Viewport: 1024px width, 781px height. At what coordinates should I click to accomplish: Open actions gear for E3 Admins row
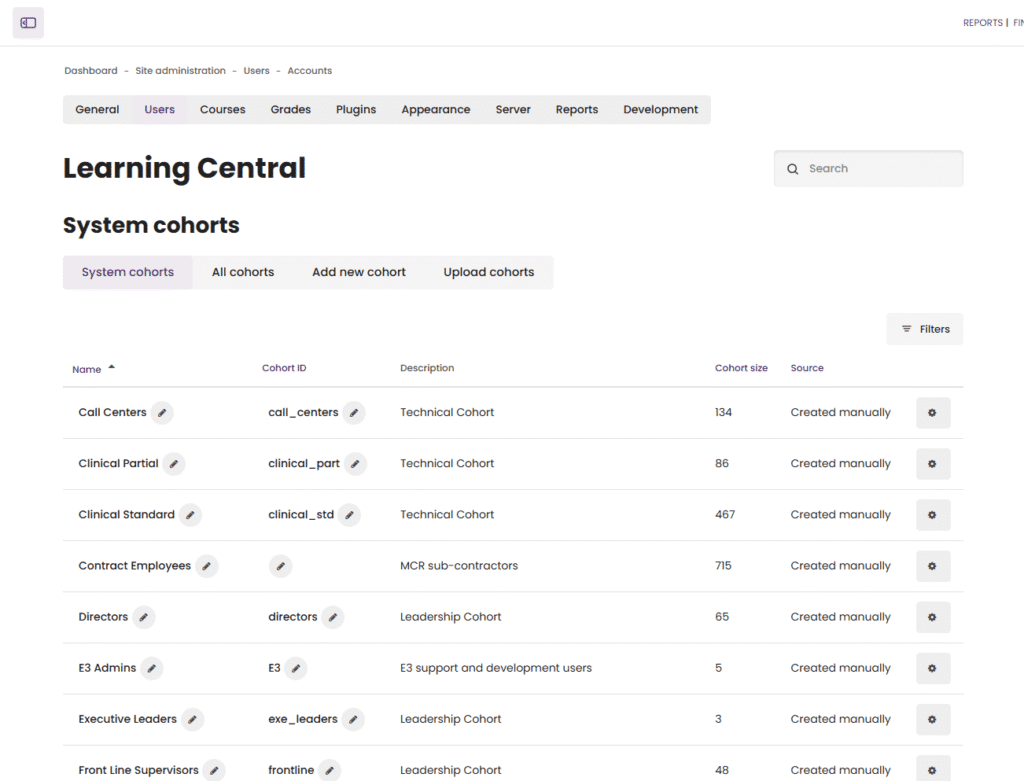coord(932,668)
